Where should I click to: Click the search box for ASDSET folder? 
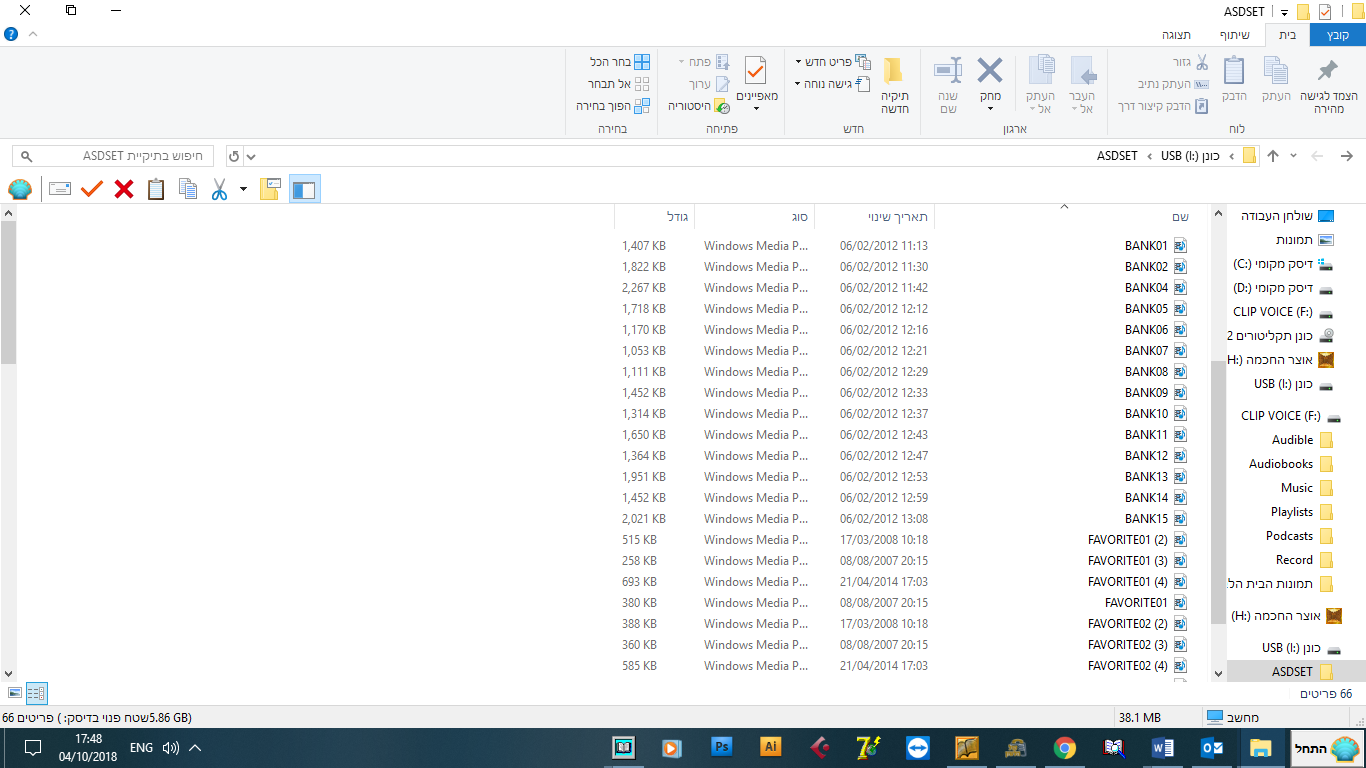pyautogui.click(x=113, y=156)
